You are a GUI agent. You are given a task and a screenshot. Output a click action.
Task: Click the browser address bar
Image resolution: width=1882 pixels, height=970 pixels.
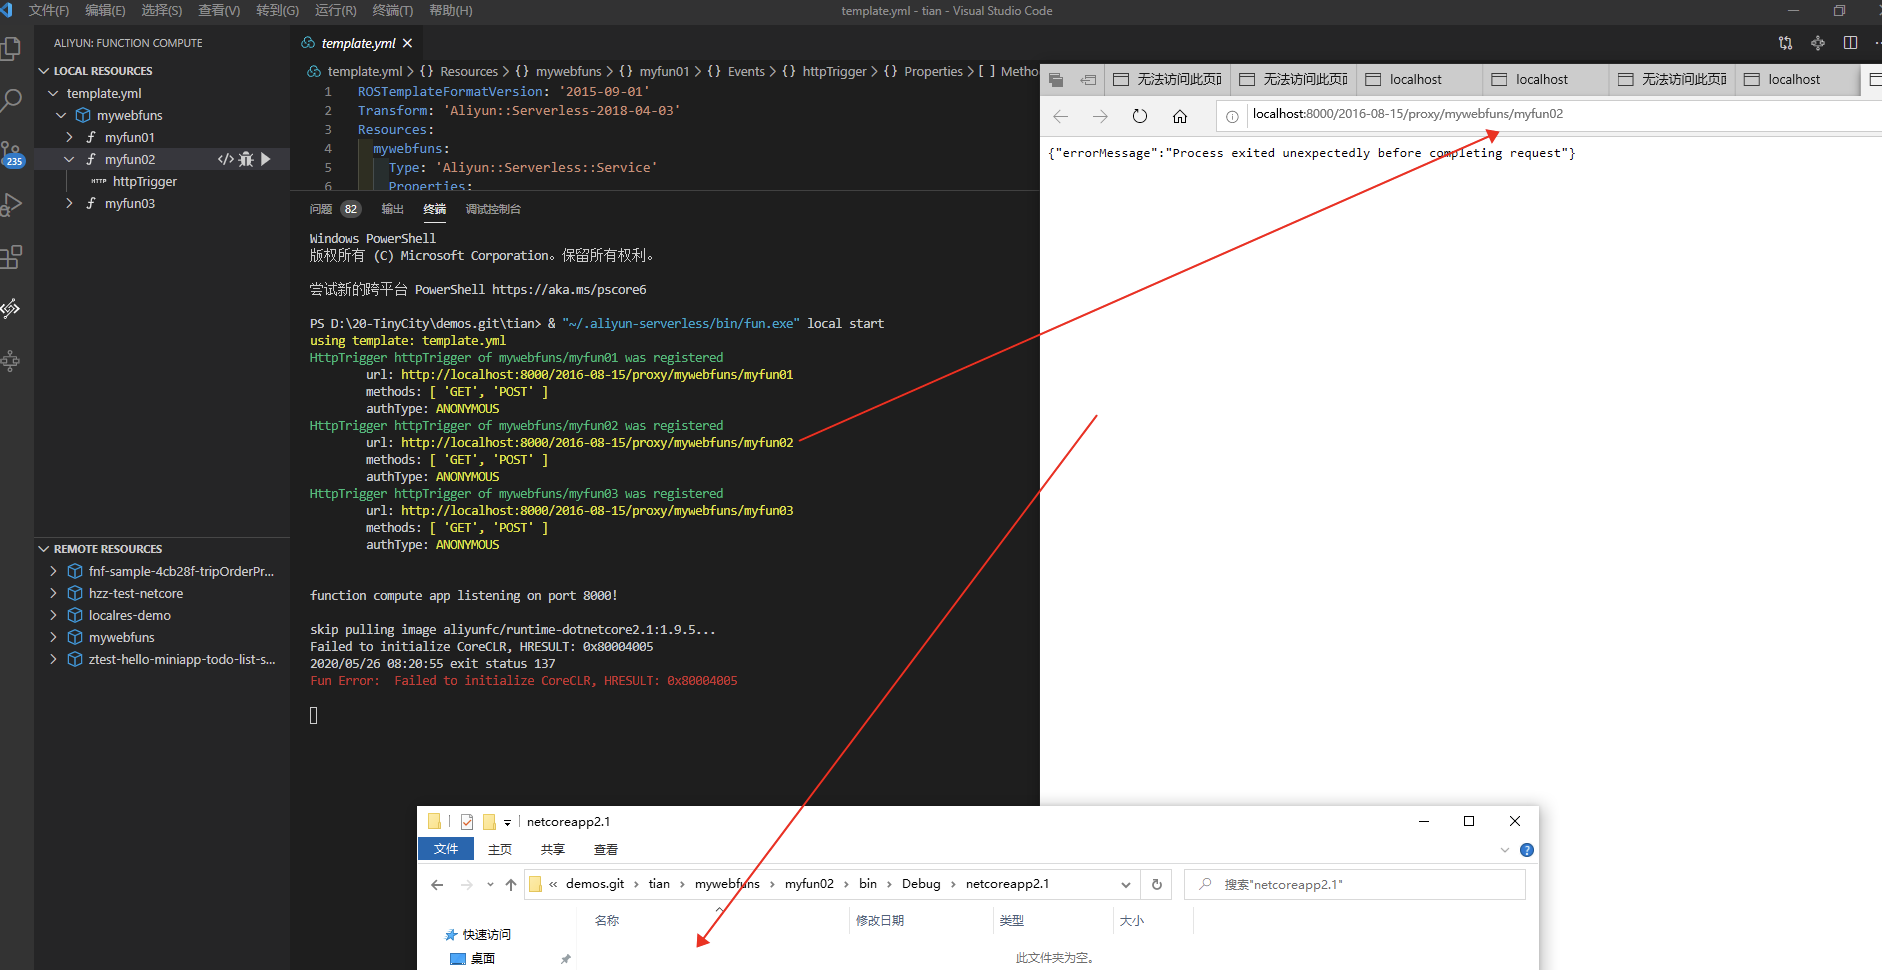(x=1450, y=114)
